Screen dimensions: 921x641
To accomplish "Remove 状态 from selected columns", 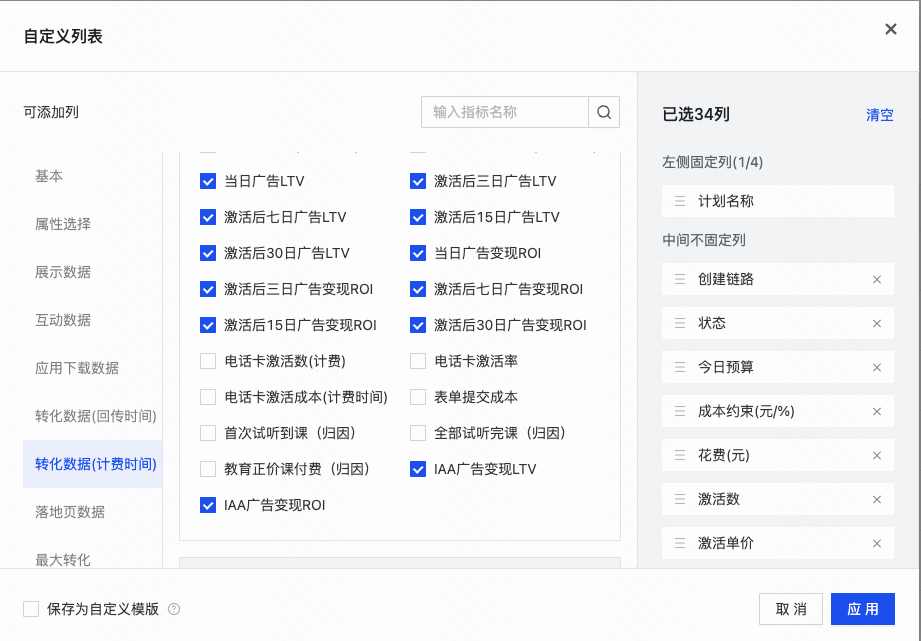I will (x=877, y=324).
